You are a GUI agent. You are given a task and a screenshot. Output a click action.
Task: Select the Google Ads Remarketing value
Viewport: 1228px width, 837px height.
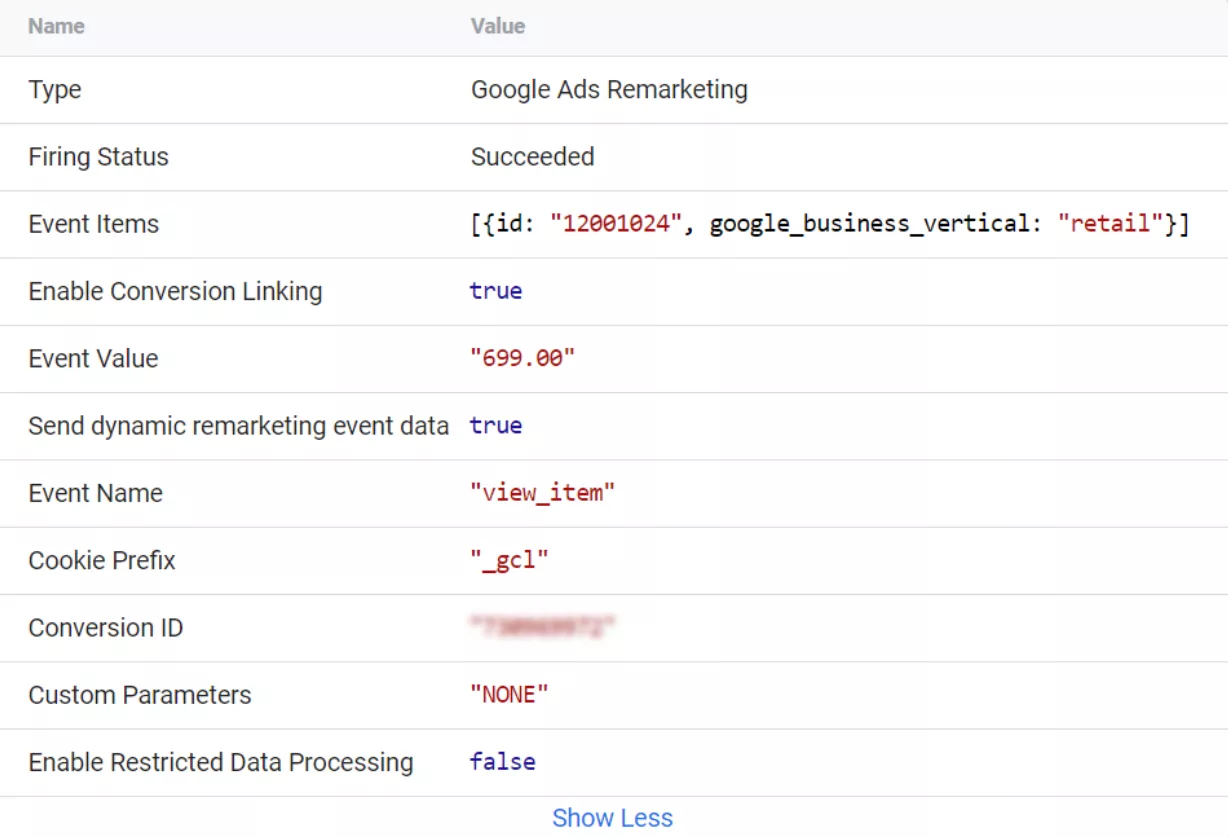tap(609, 90)
